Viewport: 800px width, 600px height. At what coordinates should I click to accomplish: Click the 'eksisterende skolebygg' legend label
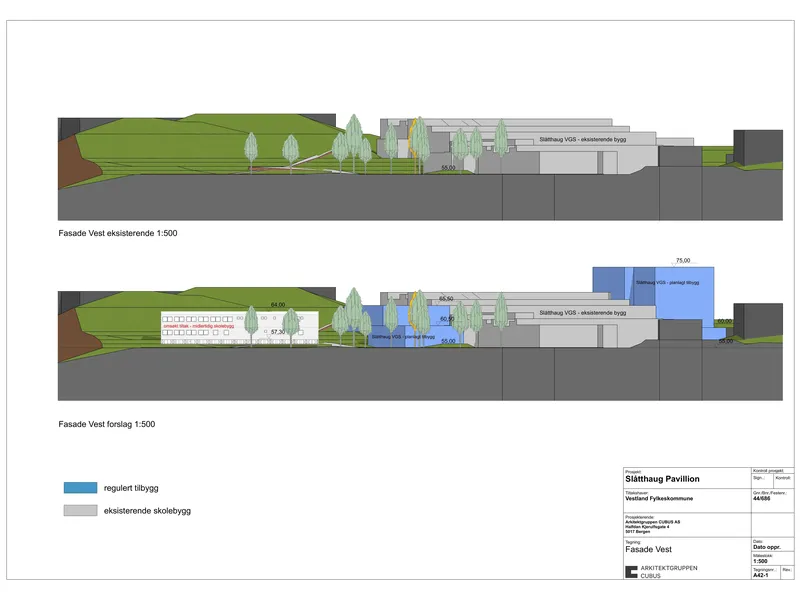click(x=147, y=511)
